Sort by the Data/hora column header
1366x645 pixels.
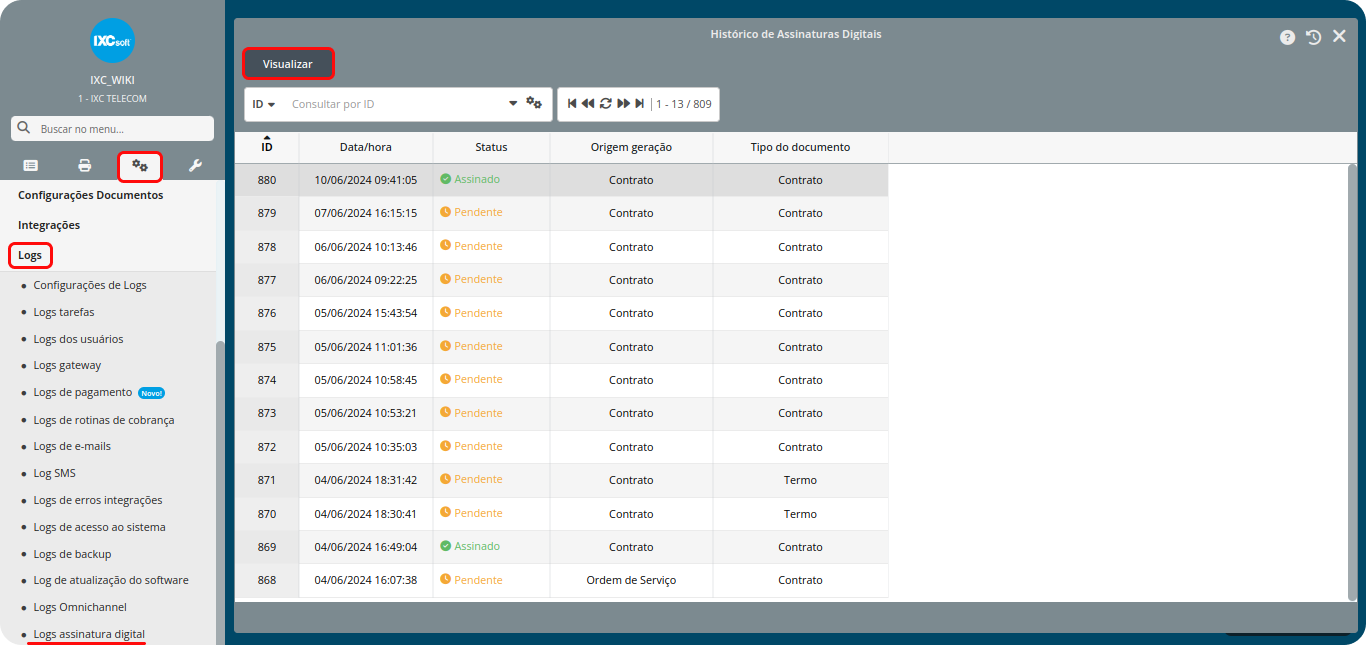coord(366,147)
